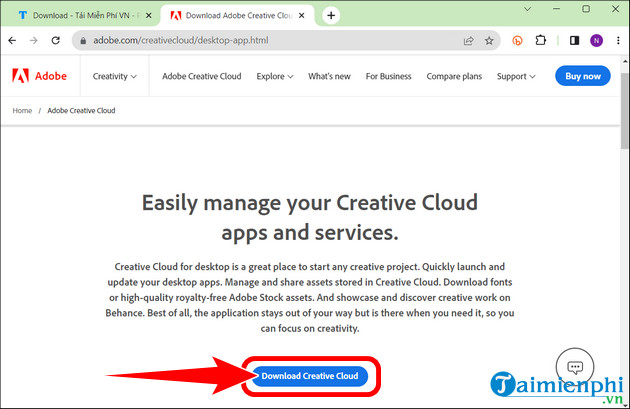Click Adobe Creative Cloud breadcrumb
This screenshot has height=409, width=630.
coord(81,110)
